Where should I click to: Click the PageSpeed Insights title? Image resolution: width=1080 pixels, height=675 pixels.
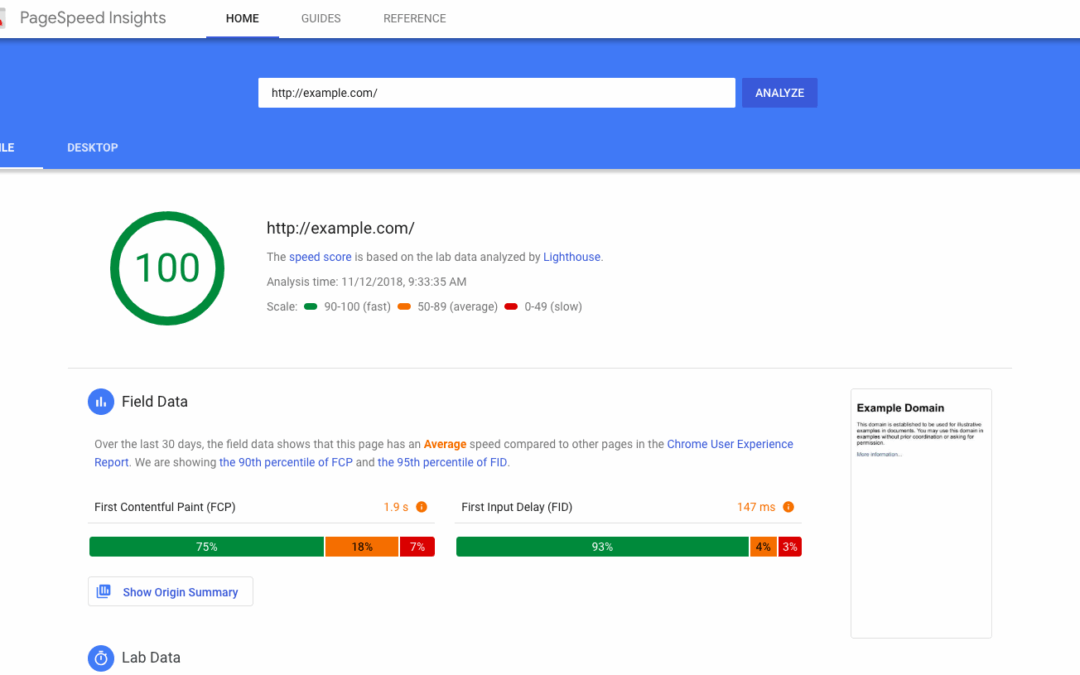(x=93, y=18)
